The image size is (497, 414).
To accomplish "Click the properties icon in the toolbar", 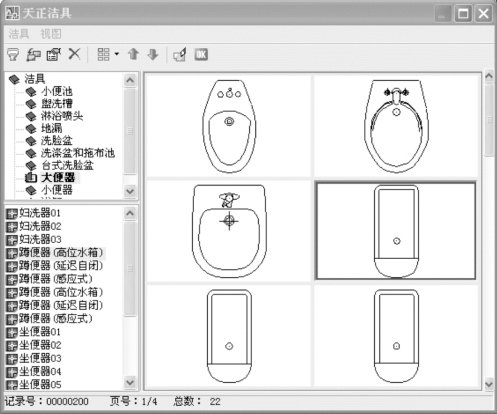I will click(x=54, y=54).
